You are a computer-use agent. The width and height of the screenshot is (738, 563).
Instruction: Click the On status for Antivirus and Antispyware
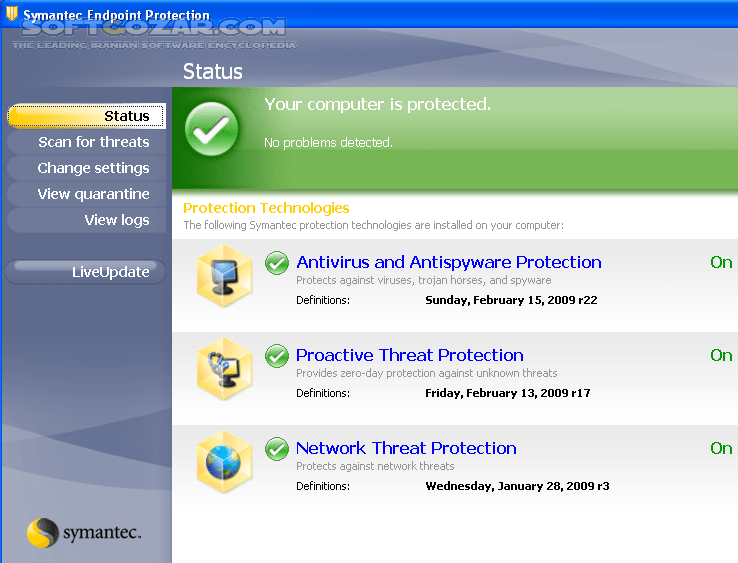click(721, 262)
